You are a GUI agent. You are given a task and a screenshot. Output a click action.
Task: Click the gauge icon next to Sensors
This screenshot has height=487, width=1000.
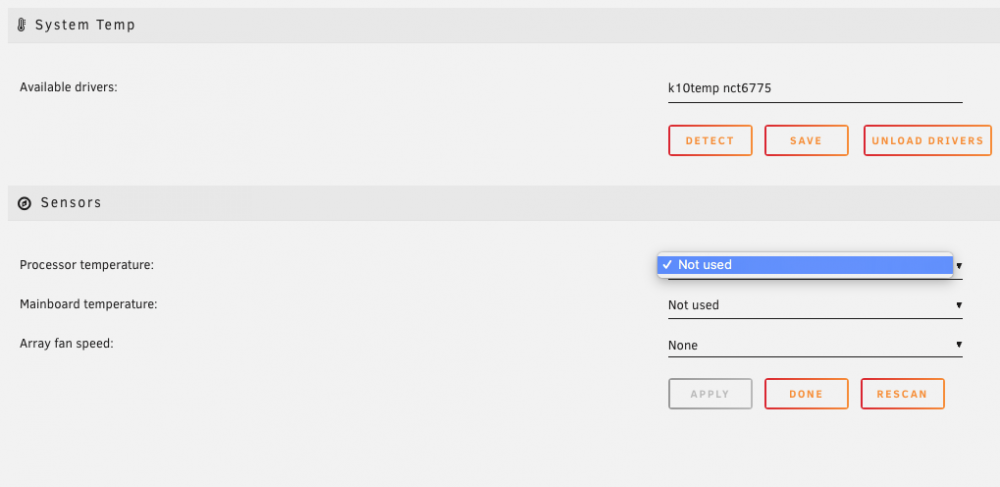(24, 203)
